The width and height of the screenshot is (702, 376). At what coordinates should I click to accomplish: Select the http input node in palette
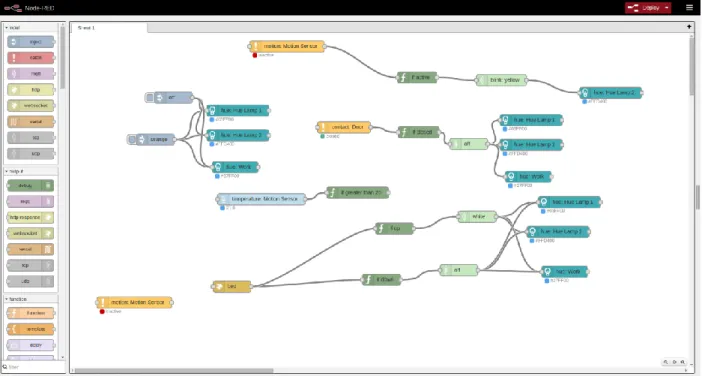pyautogui.click(x=31, y=90)
